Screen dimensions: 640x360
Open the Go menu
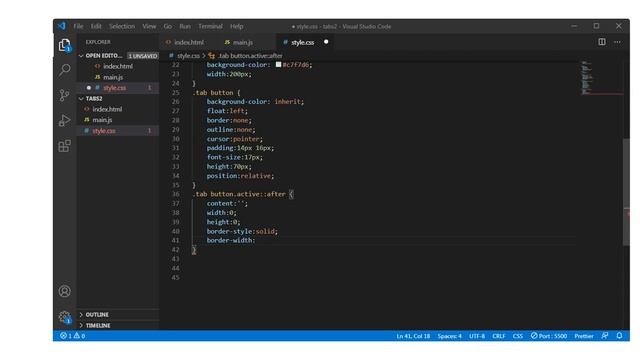168,26
